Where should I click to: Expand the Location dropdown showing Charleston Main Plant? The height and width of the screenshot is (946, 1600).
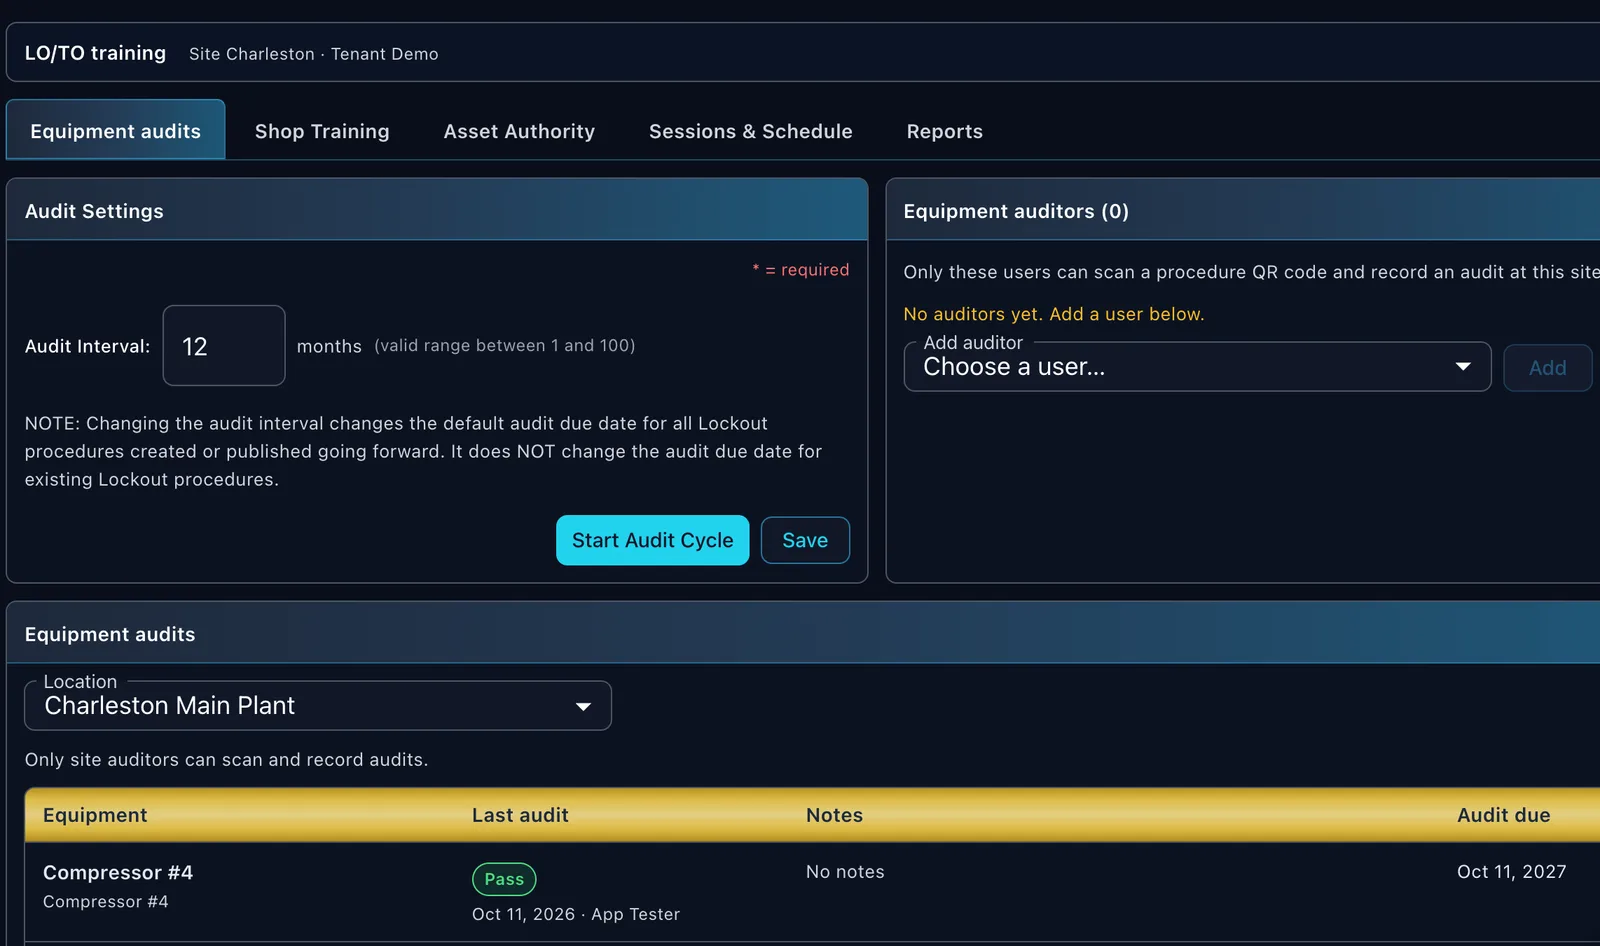pos(318,706)
